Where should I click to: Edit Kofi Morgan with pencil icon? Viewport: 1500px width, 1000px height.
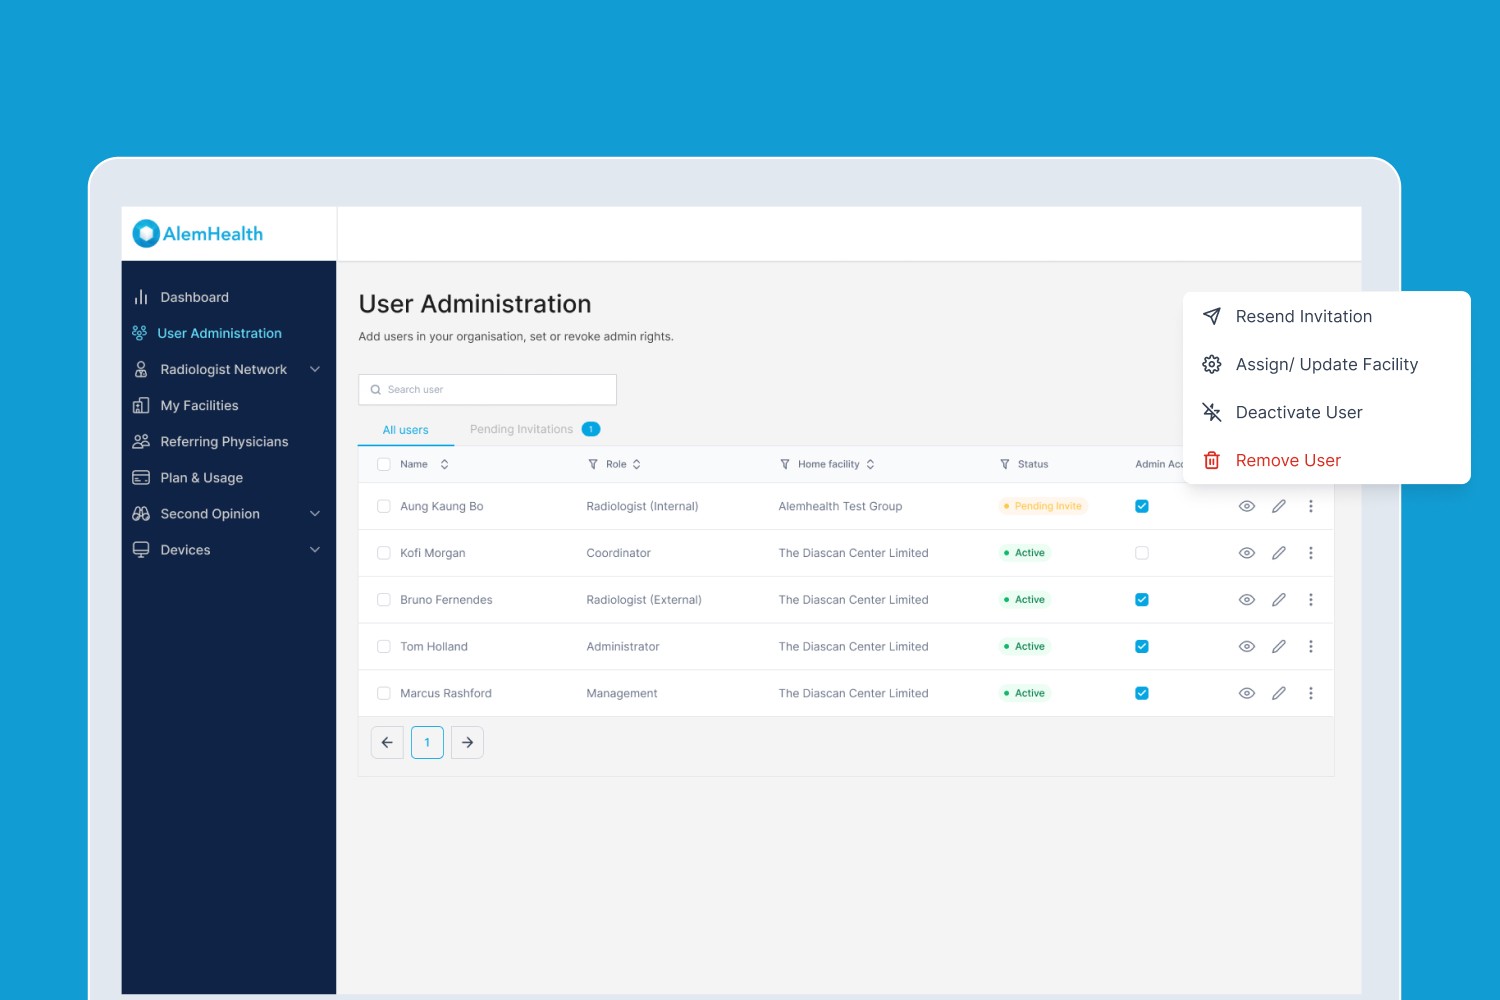click(x=1279, y=553)
